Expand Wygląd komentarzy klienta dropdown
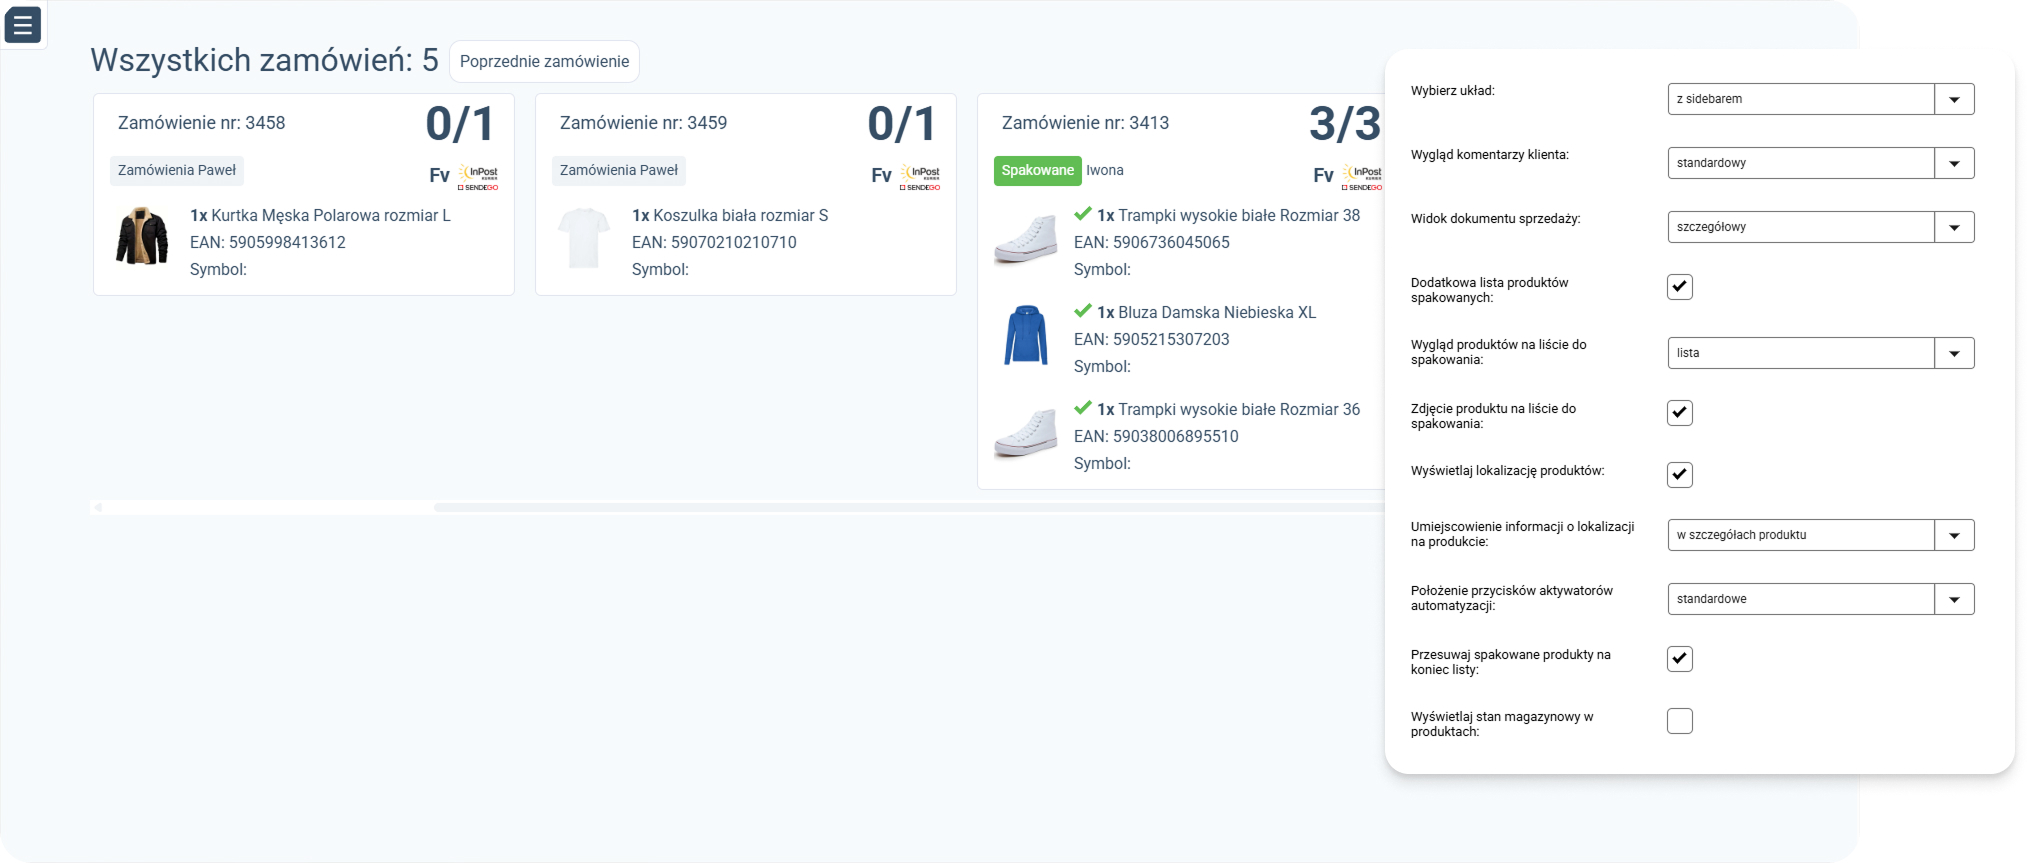The height and width of the screenshot is (863, 2027). tap(1821, 163)
